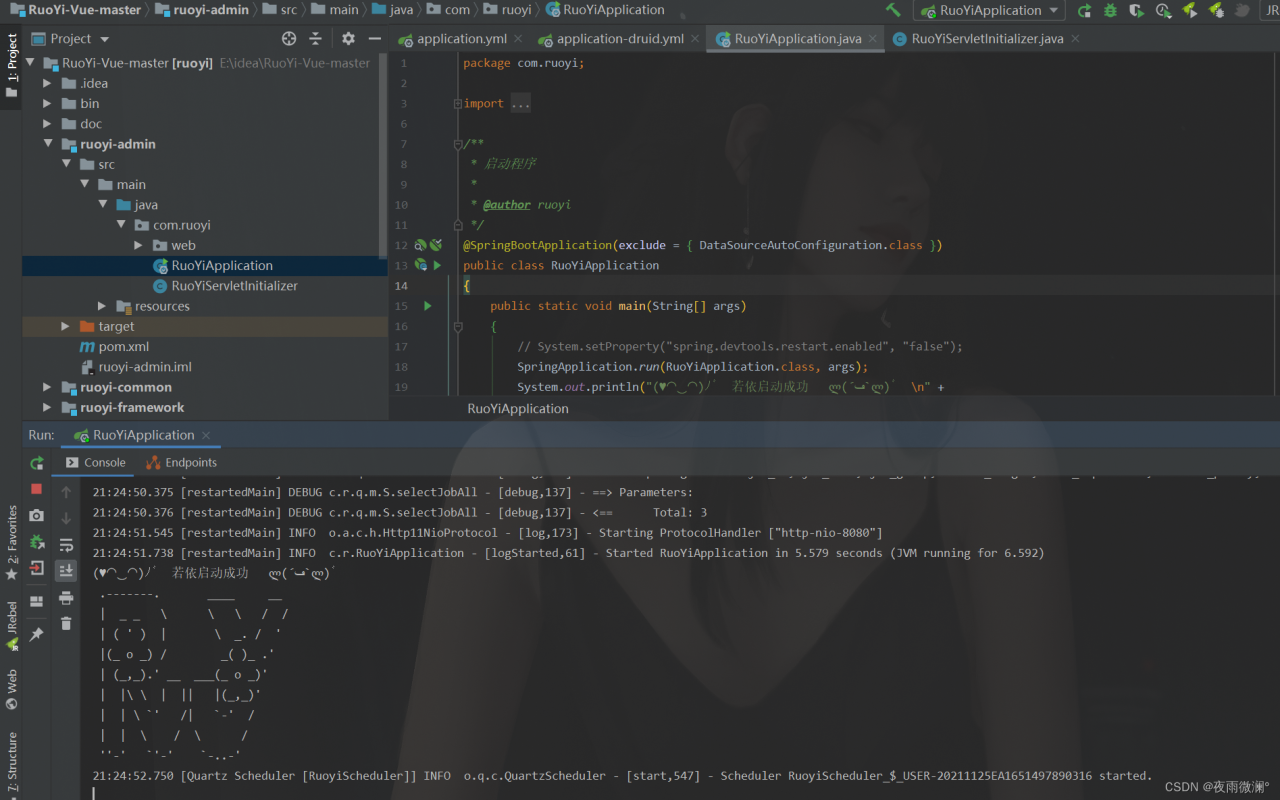Expand the ruoyi-common module
Image resolution: width=1280 pixels, height=800 pixels.
[47, 387]
